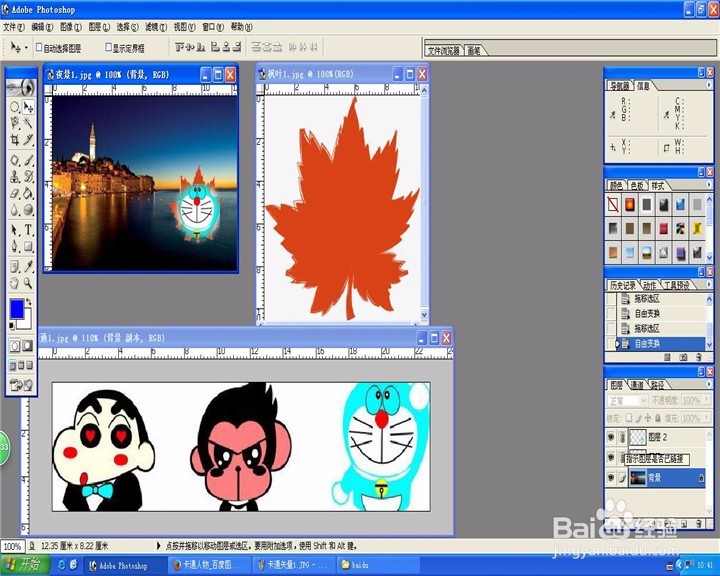Select the History Brush tool
Screen dimensions: 720x576
(x=28, y=176)
